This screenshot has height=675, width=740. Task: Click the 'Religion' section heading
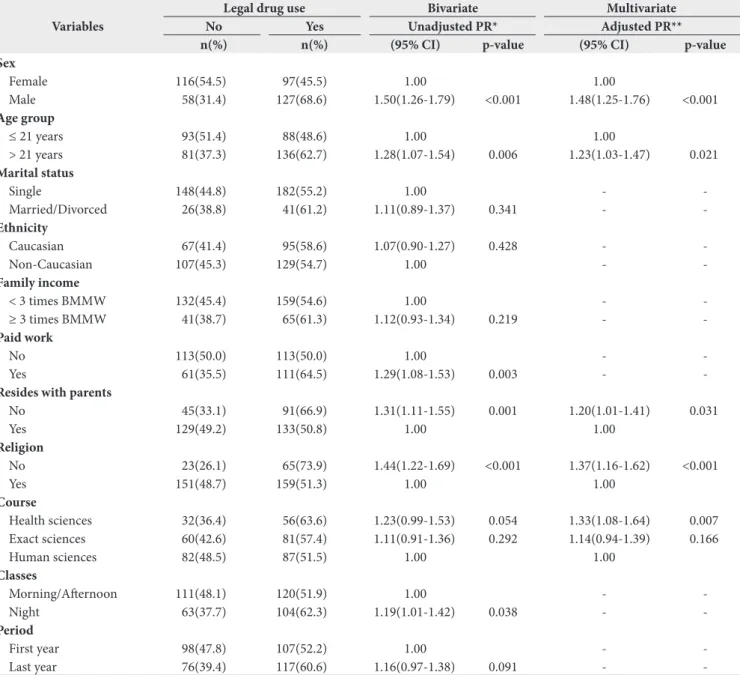[x=22, y=447]
